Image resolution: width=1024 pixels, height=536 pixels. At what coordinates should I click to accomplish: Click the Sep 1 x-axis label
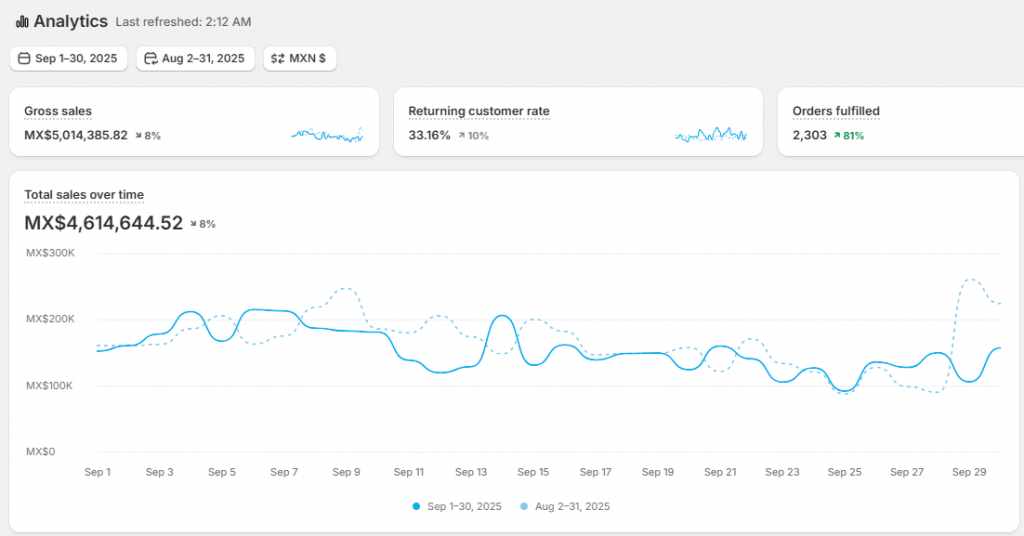coord(97,472)
